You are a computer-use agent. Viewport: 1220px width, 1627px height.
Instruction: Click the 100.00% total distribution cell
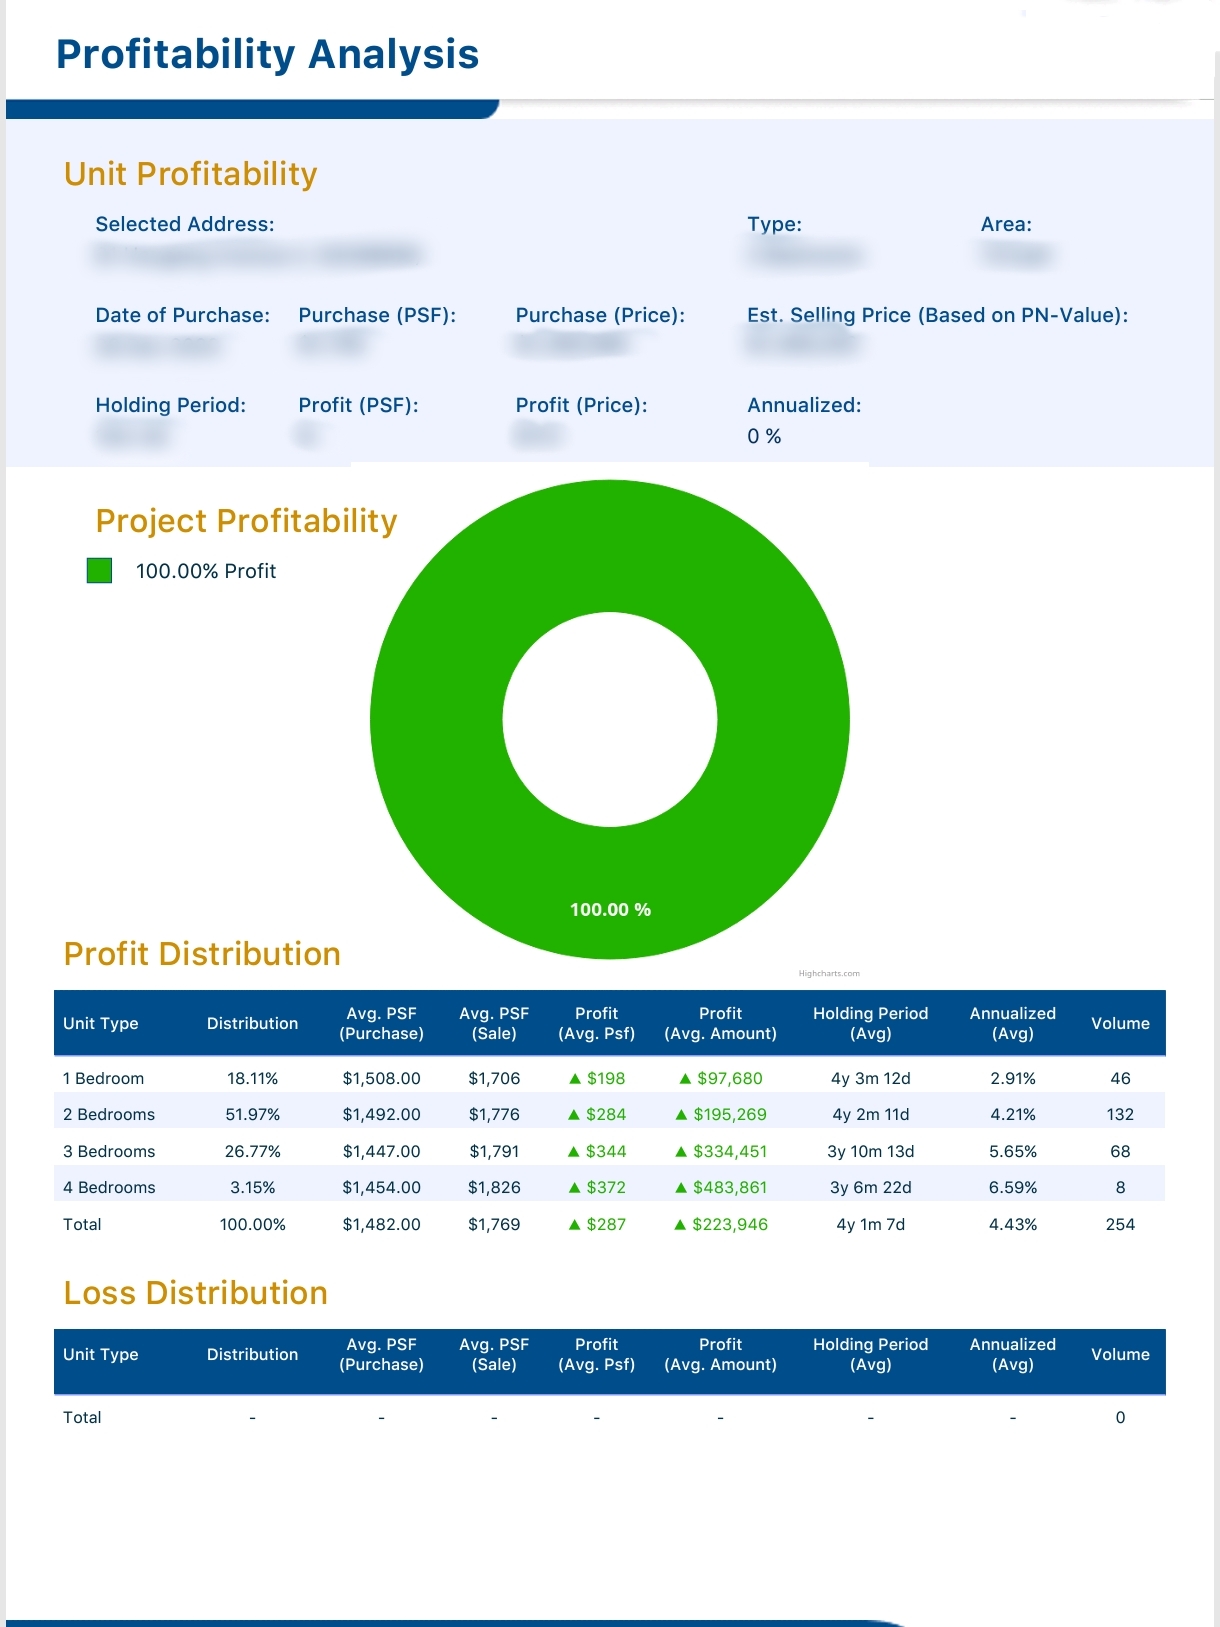click(253, 1225)
